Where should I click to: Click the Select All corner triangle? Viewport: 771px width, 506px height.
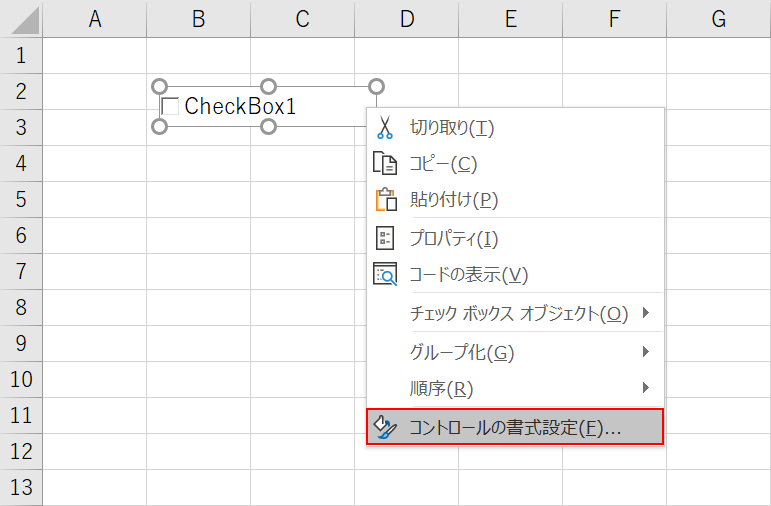pyautogui.click(x=25, y=21)
